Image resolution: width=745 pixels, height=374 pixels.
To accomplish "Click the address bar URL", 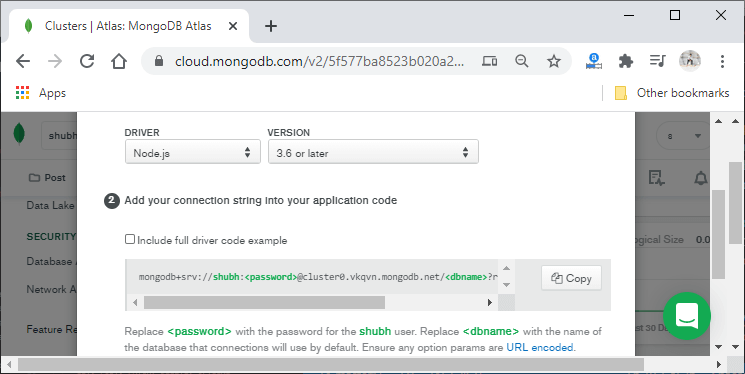I will [x=319, y=61].
